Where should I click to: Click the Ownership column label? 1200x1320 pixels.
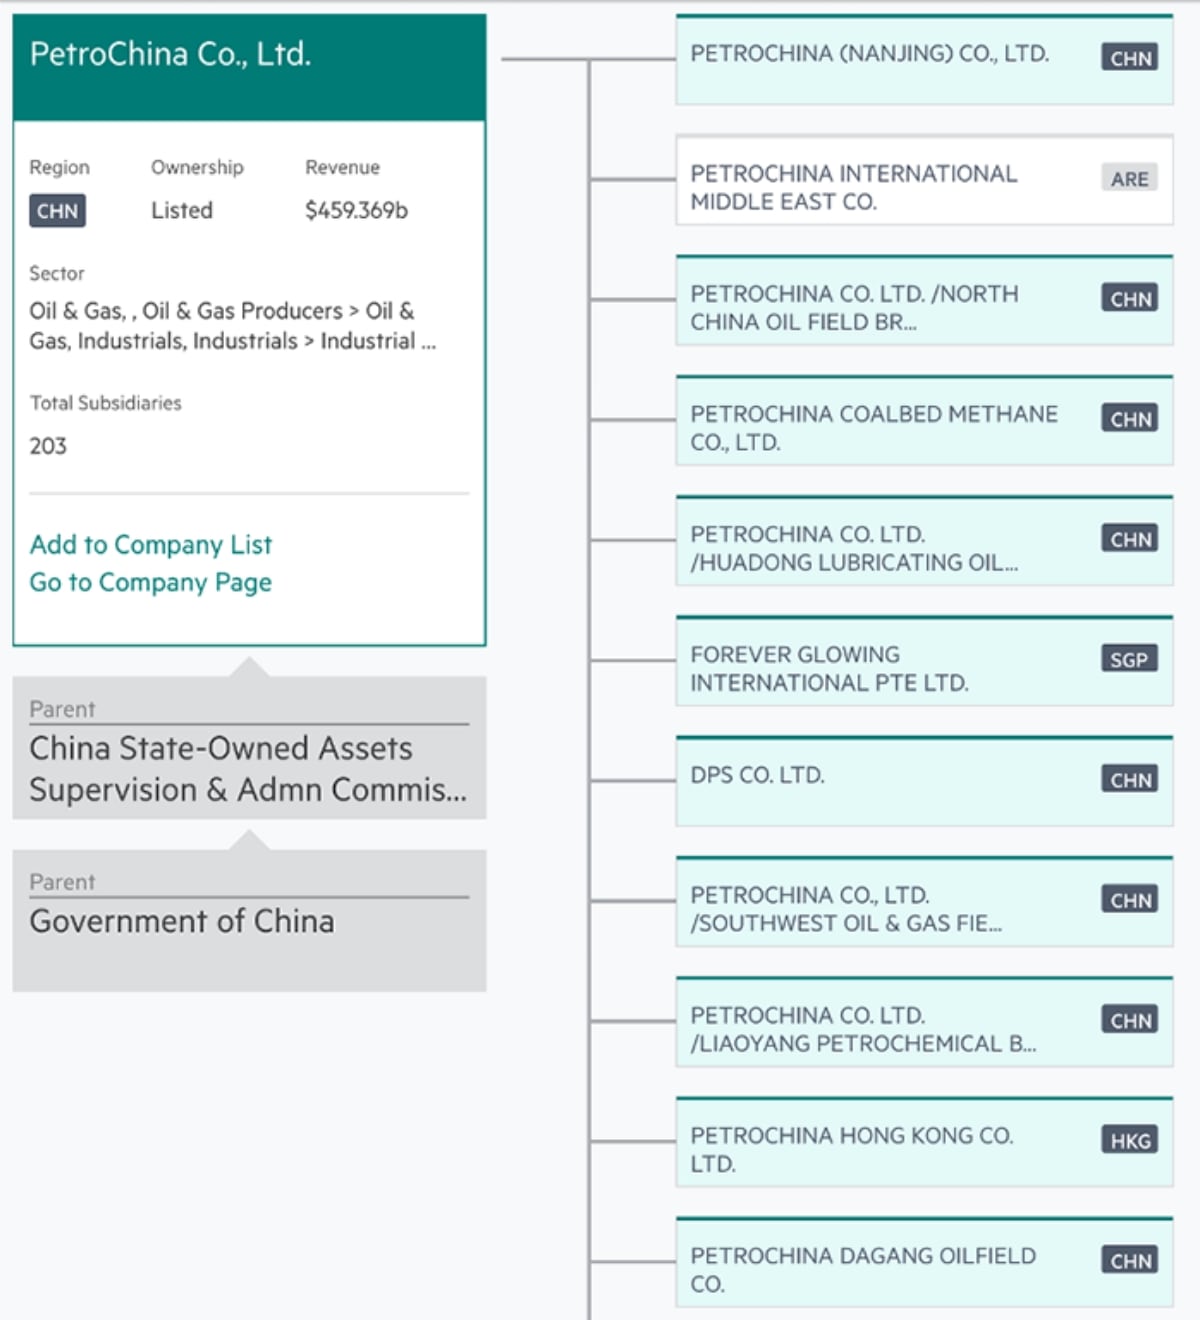click(x=197, y=167)
